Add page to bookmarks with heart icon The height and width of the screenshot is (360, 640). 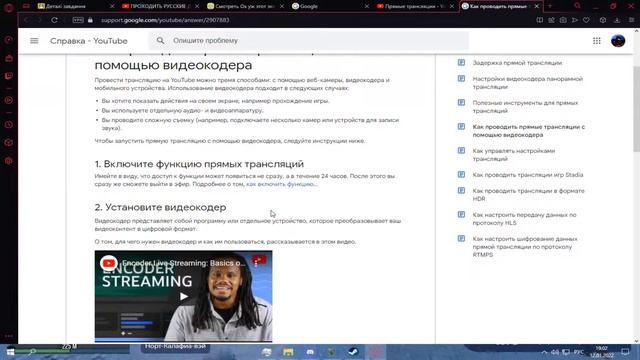point(586,20)
